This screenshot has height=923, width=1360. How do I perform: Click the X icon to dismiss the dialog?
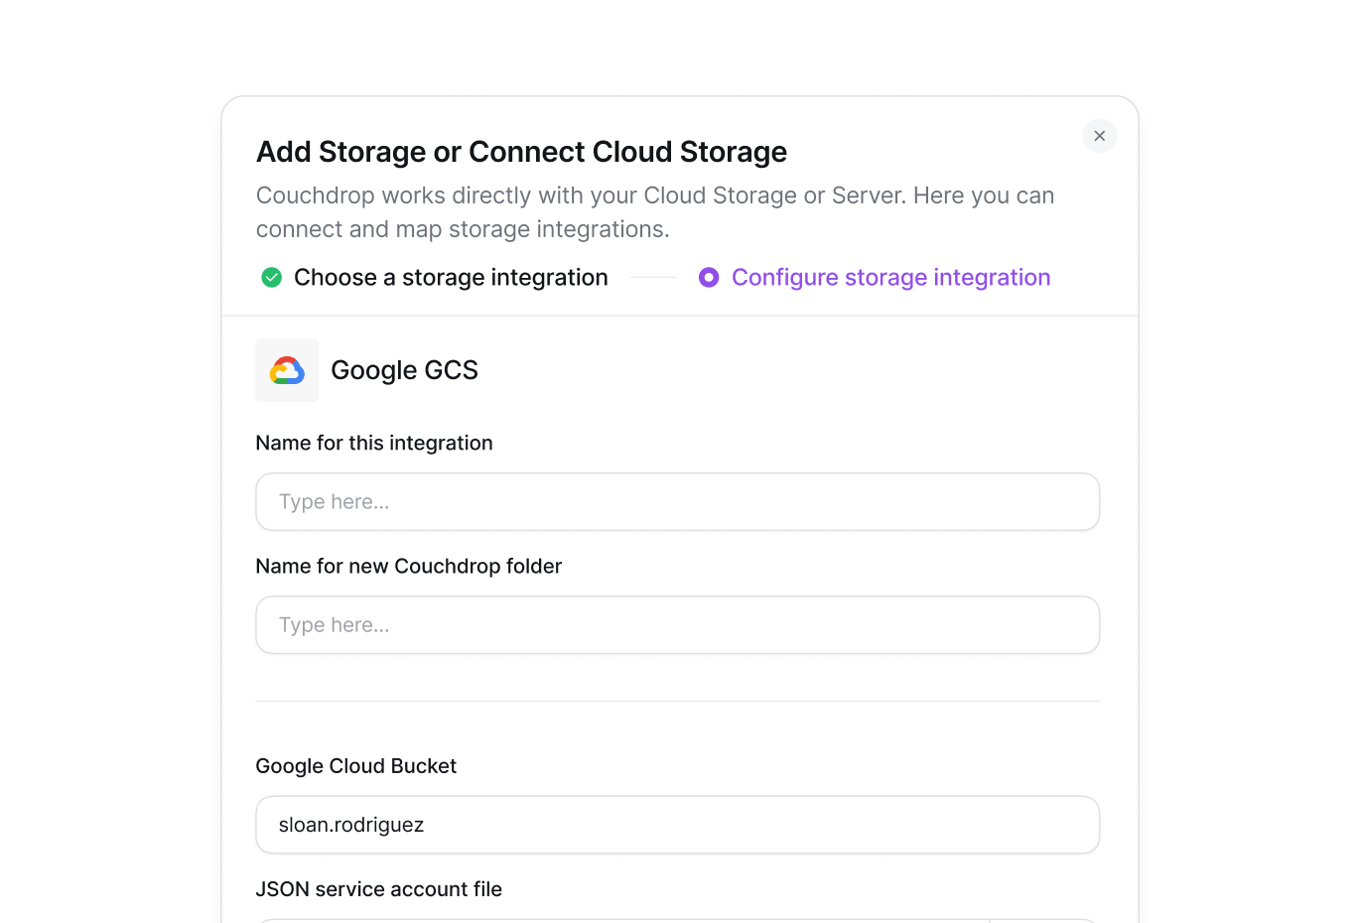click(x=1099, y=136)
